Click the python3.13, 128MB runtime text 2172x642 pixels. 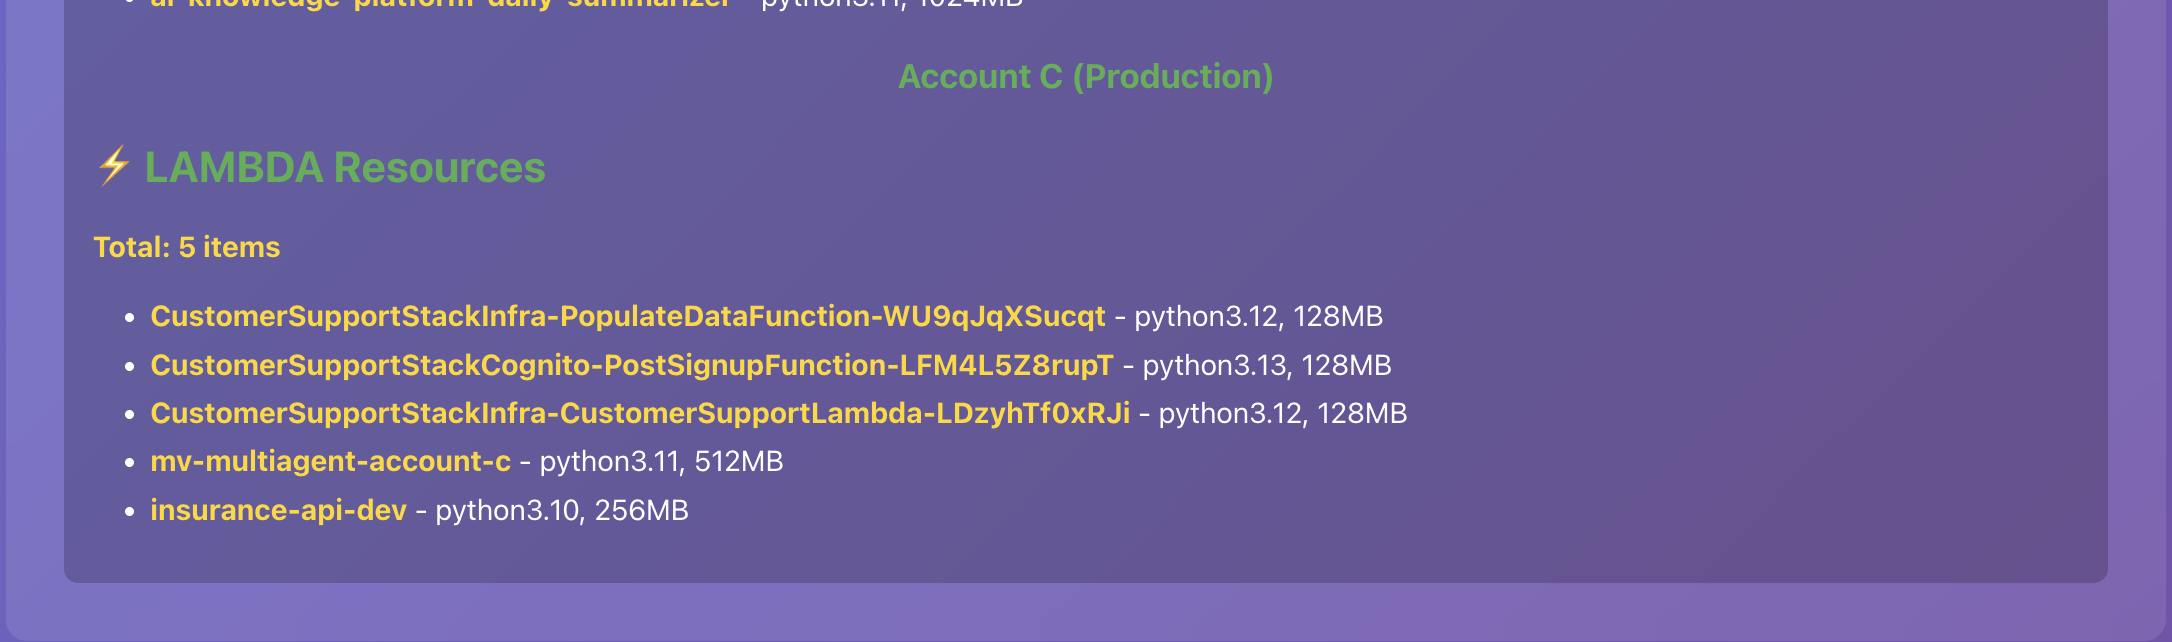[x=1266, y=365]
